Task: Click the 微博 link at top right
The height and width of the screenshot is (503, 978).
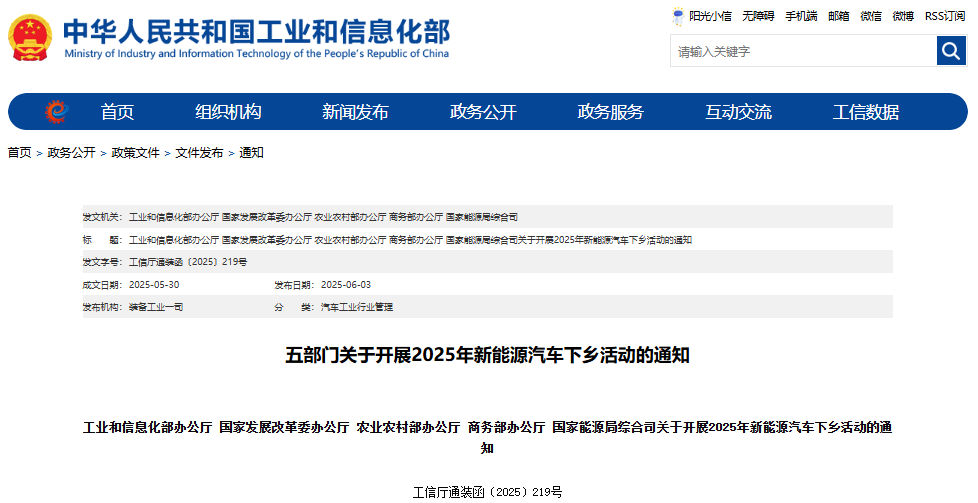Action: [x=903, y=16]
